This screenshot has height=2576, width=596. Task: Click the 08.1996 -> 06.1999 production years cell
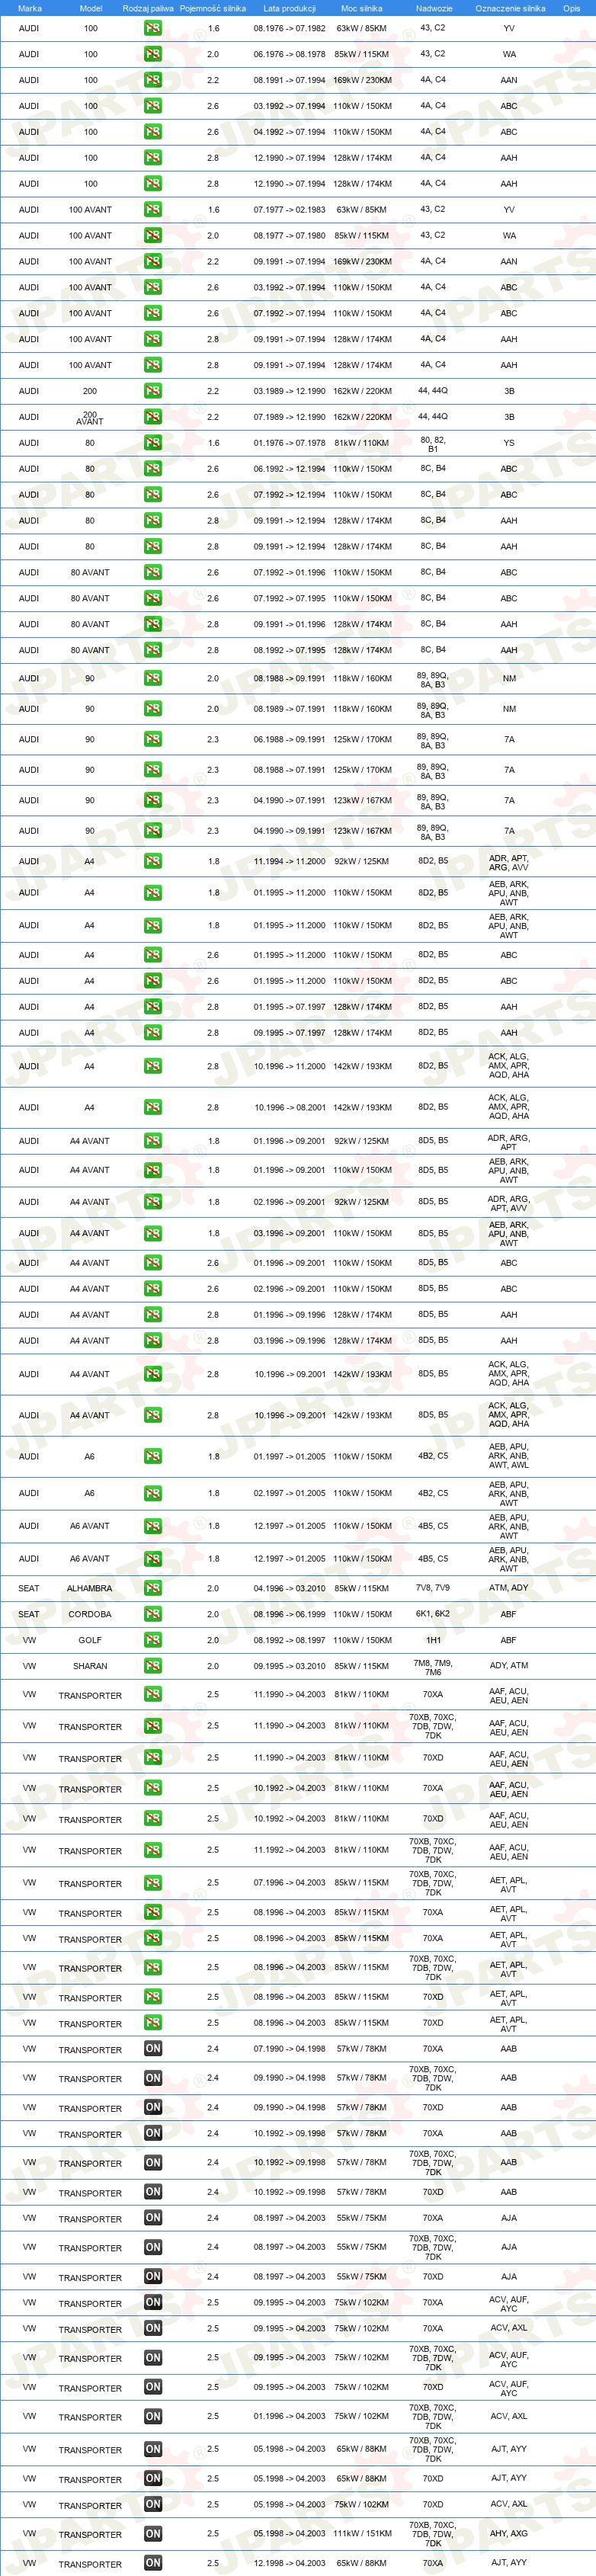(x=289, y=1614)
